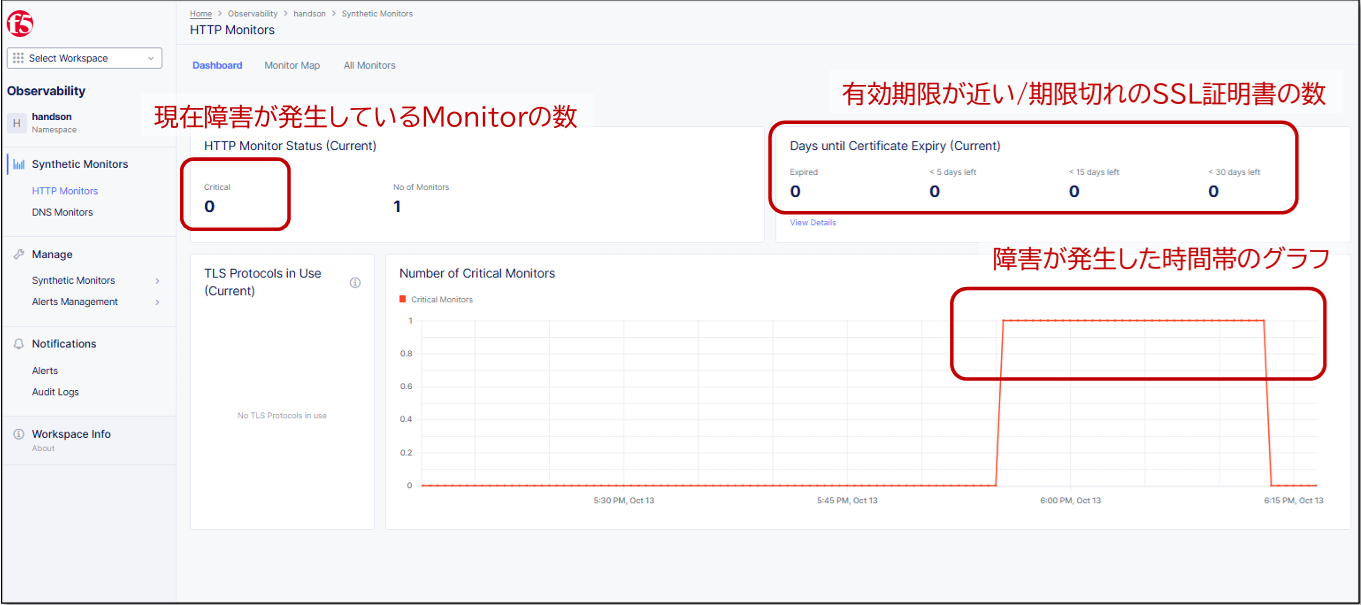Viewport: 1361px width, 605px height.
Task: Click No TLS Protocols in use text
Action: (282, 415)
